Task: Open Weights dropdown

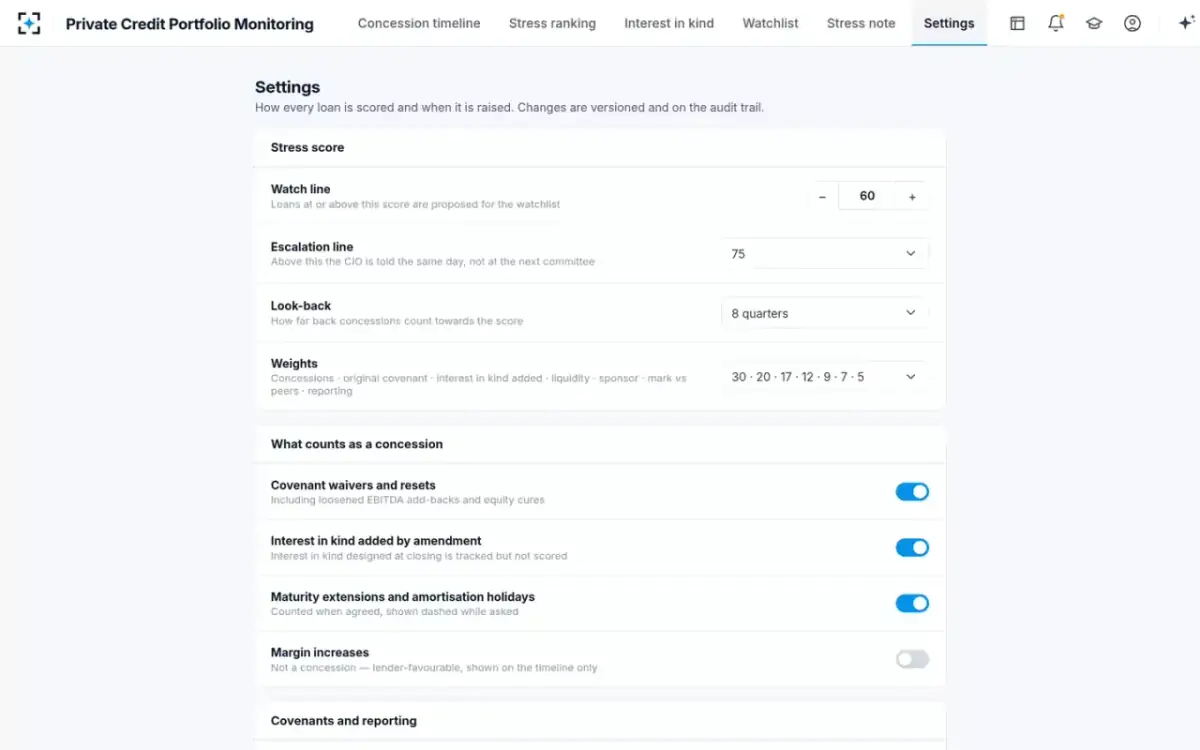Action: click(825, 377)
